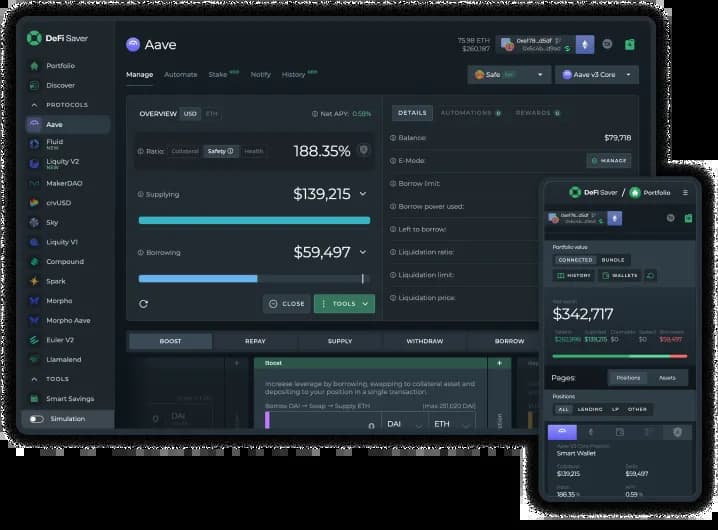Click the refresh icon below Borrowing

tap(143, 303)
